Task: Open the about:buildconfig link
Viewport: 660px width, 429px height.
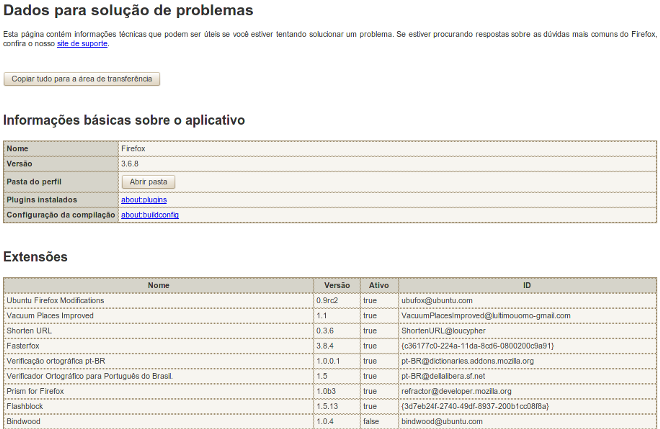Action: coord(150,215)
